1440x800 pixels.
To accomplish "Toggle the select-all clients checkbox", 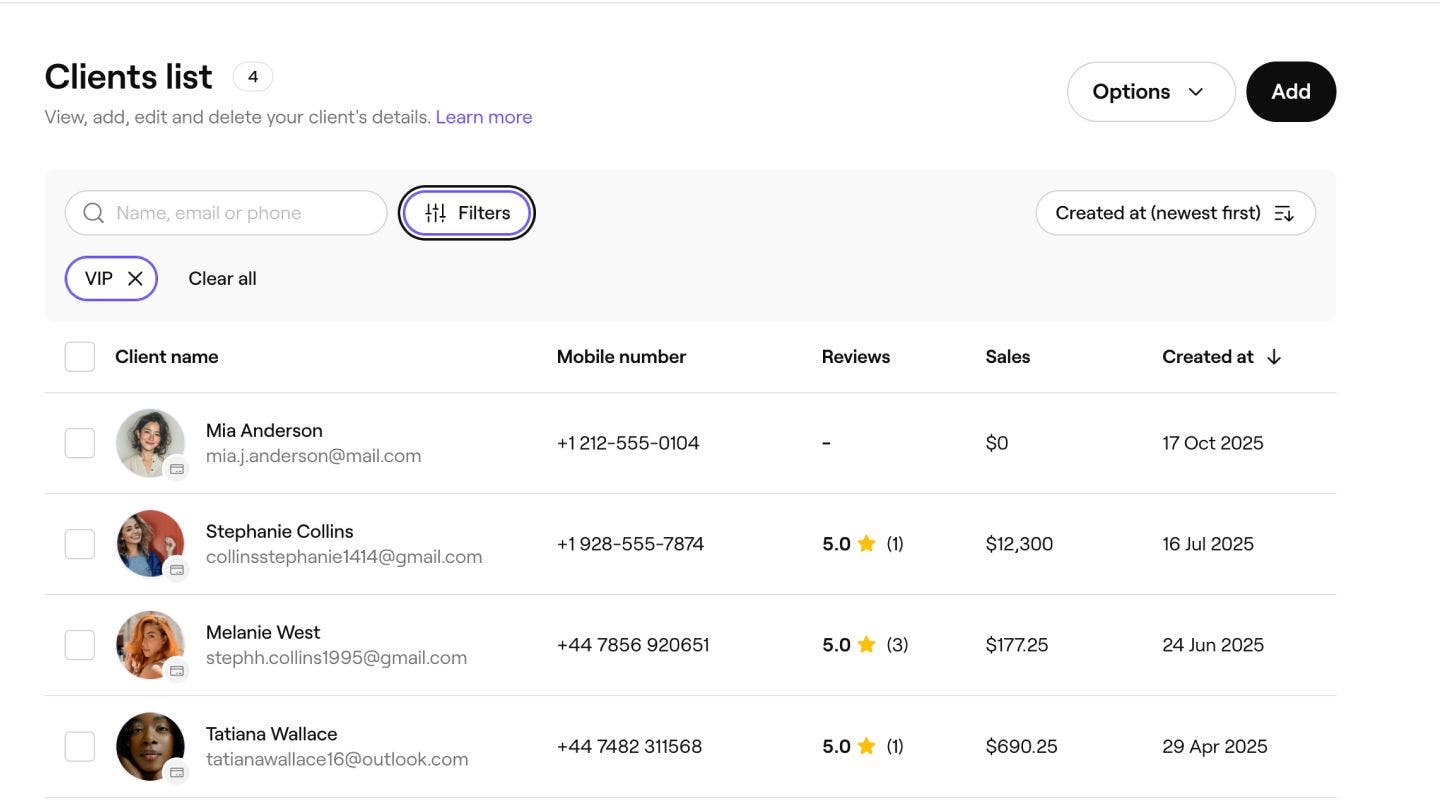I will coord(80,357).
